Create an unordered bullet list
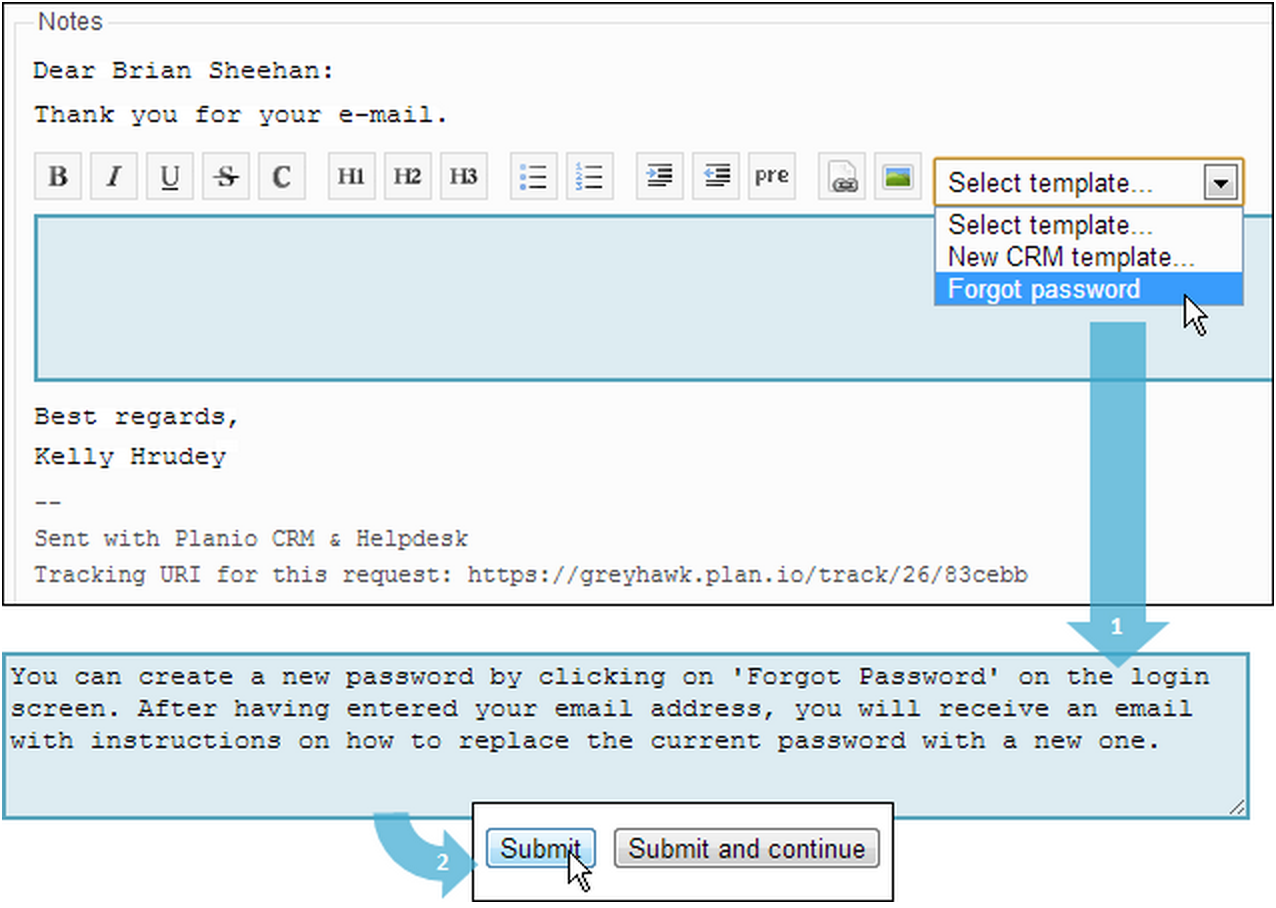1276x908 pixels. tap(534, 177)
